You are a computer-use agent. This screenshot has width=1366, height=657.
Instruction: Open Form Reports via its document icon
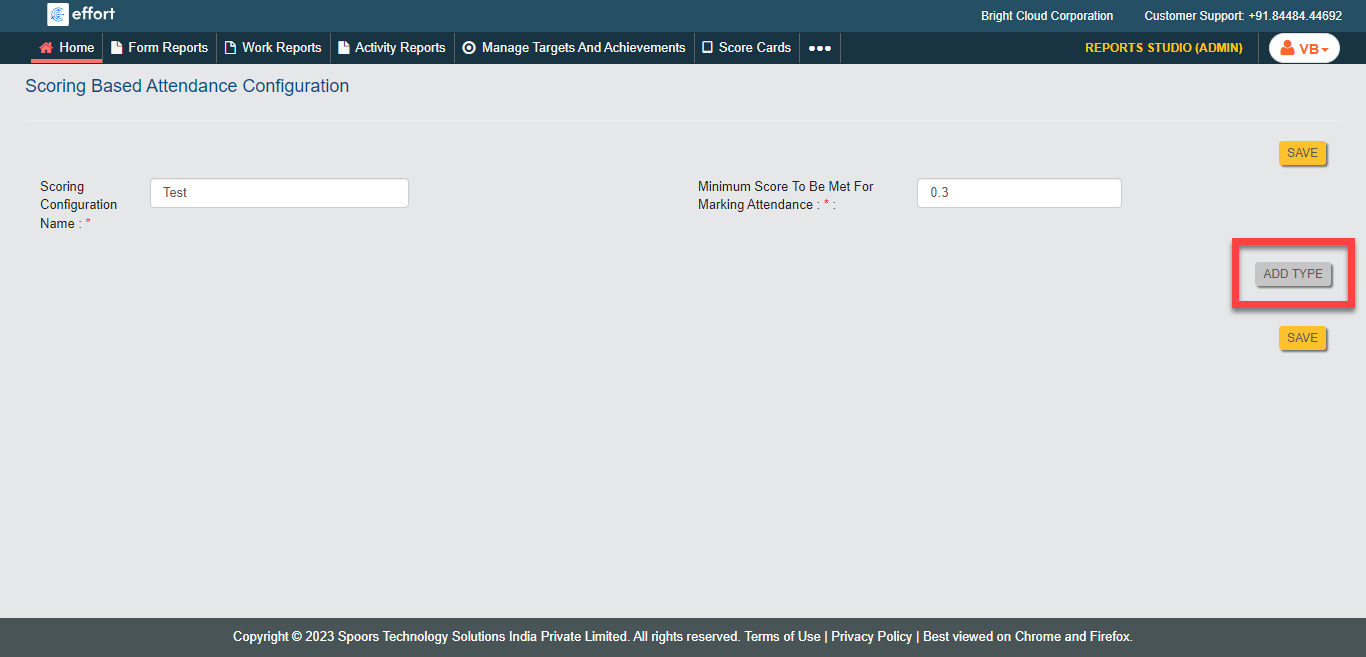point(116,48)
